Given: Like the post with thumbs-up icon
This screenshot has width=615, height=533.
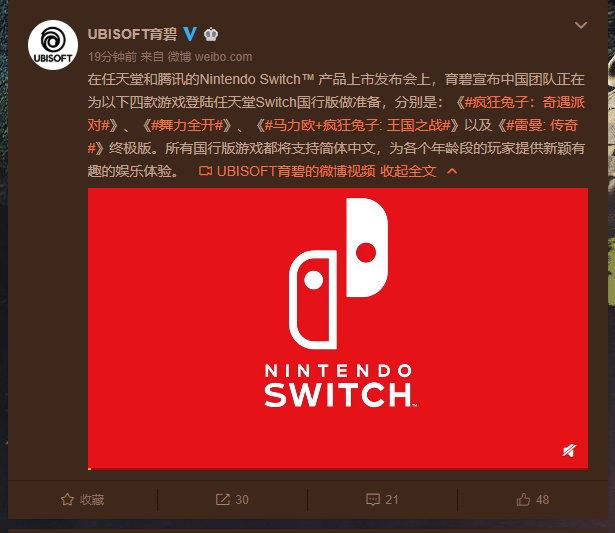Looking at the screenshot, I should [x=523, y=499].
